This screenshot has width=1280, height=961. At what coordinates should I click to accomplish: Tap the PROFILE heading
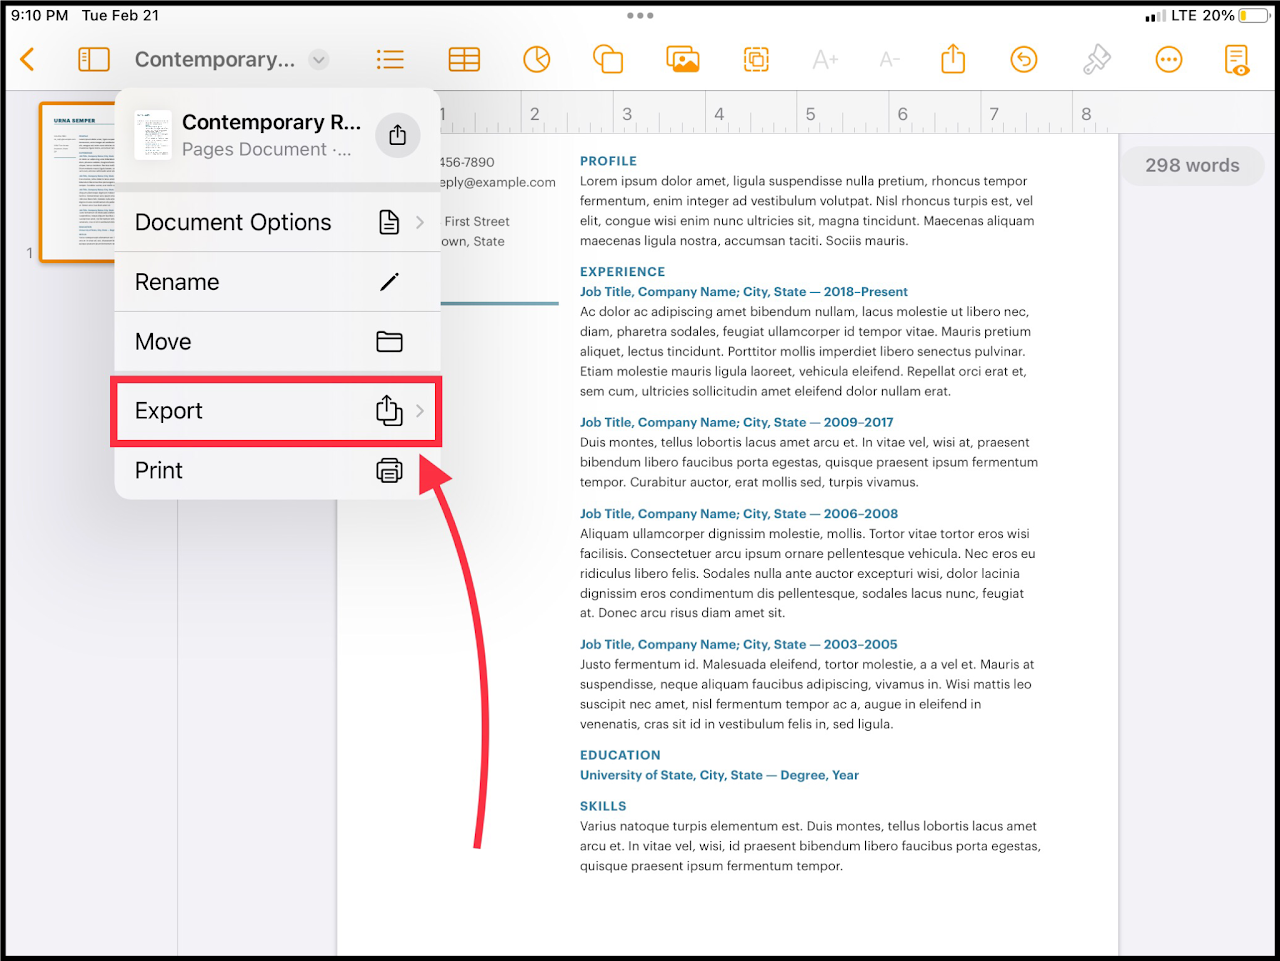[x=608, y=161]
